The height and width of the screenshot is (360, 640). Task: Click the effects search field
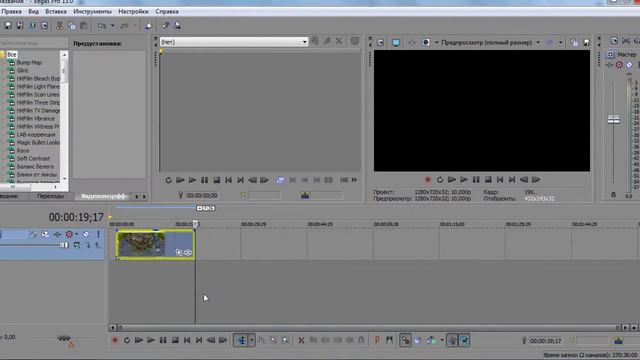click(33, 43)
